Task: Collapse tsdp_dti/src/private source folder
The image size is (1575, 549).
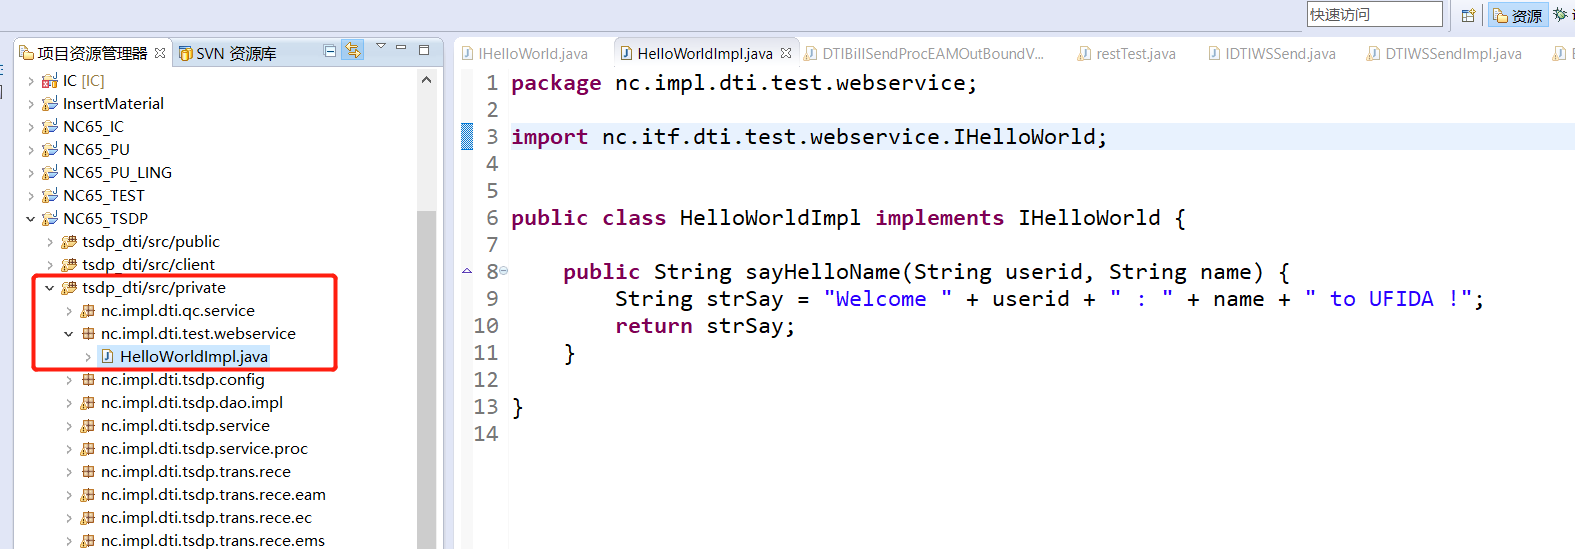Action: pyautogui.click(x=50, y=288)
